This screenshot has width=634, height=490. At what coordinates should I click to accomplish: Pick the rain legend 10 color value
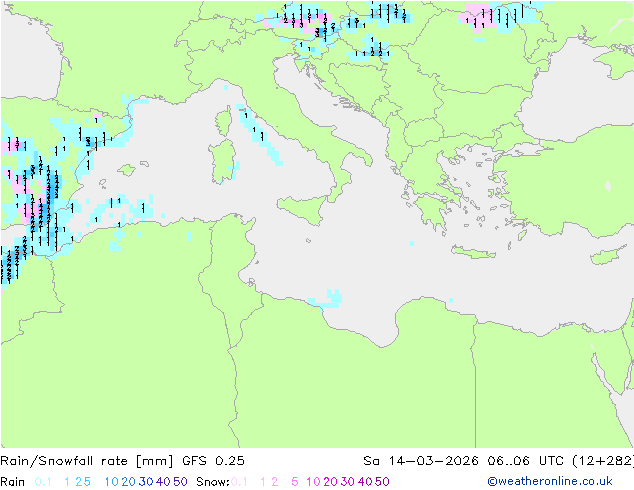point(111,482)
